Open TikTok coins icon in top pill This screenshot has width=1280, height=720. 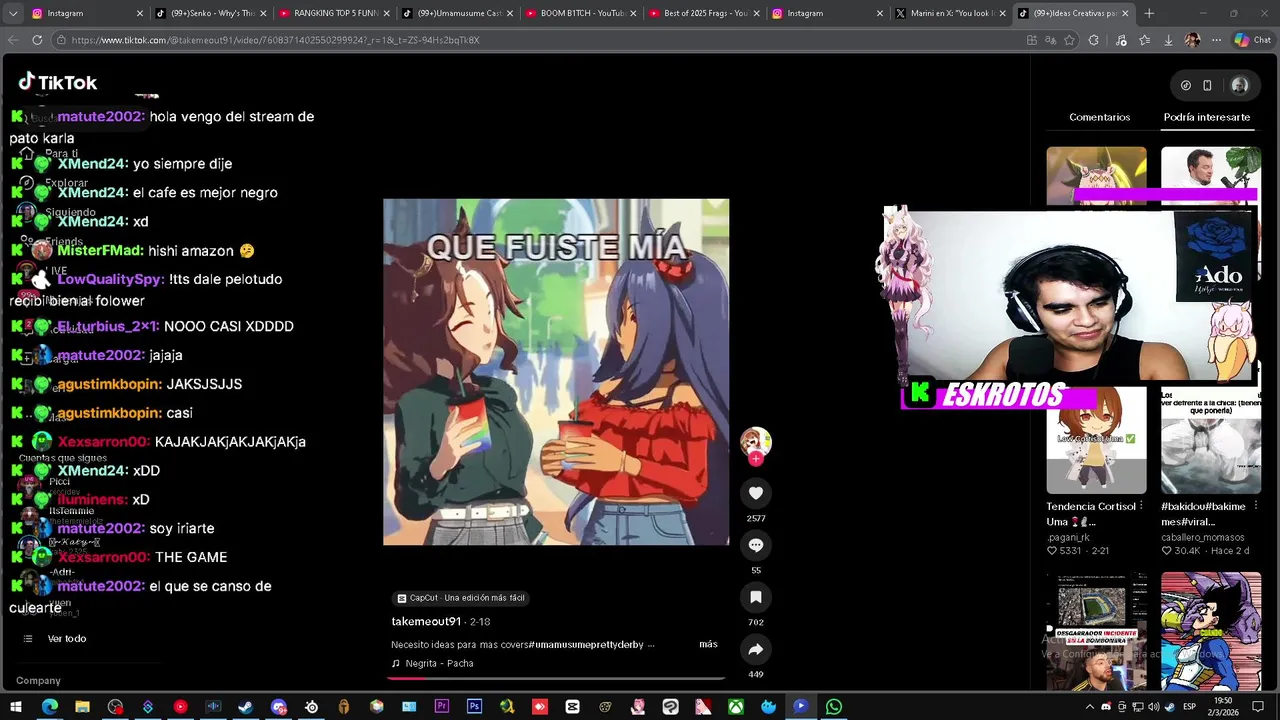1186,85
